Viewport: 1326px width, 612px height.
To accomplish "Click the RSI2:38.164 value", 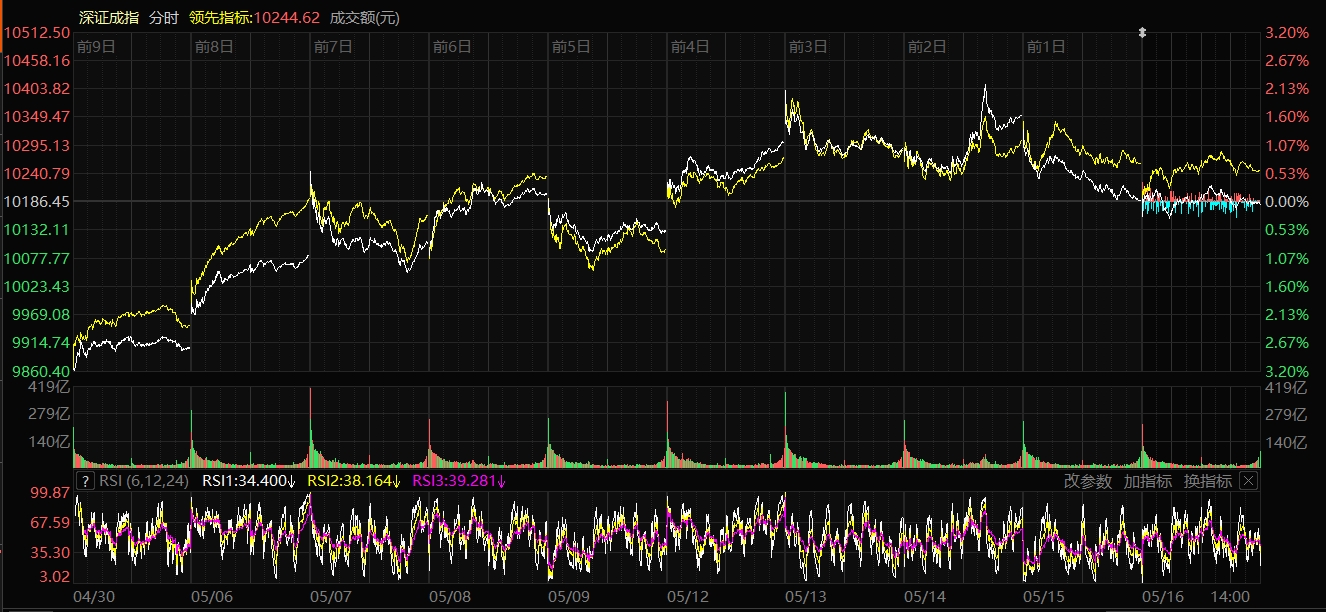I will click(354, 481).
